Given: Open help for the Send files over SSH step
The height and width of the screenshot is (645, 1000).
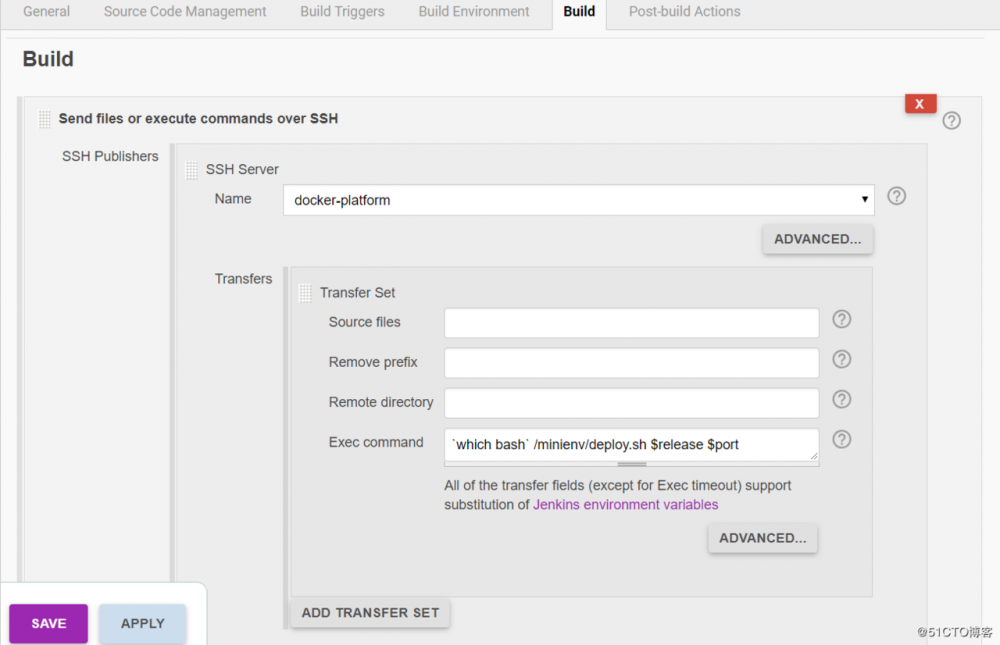Looking at the screenshot, I should (x=951, y=120).
